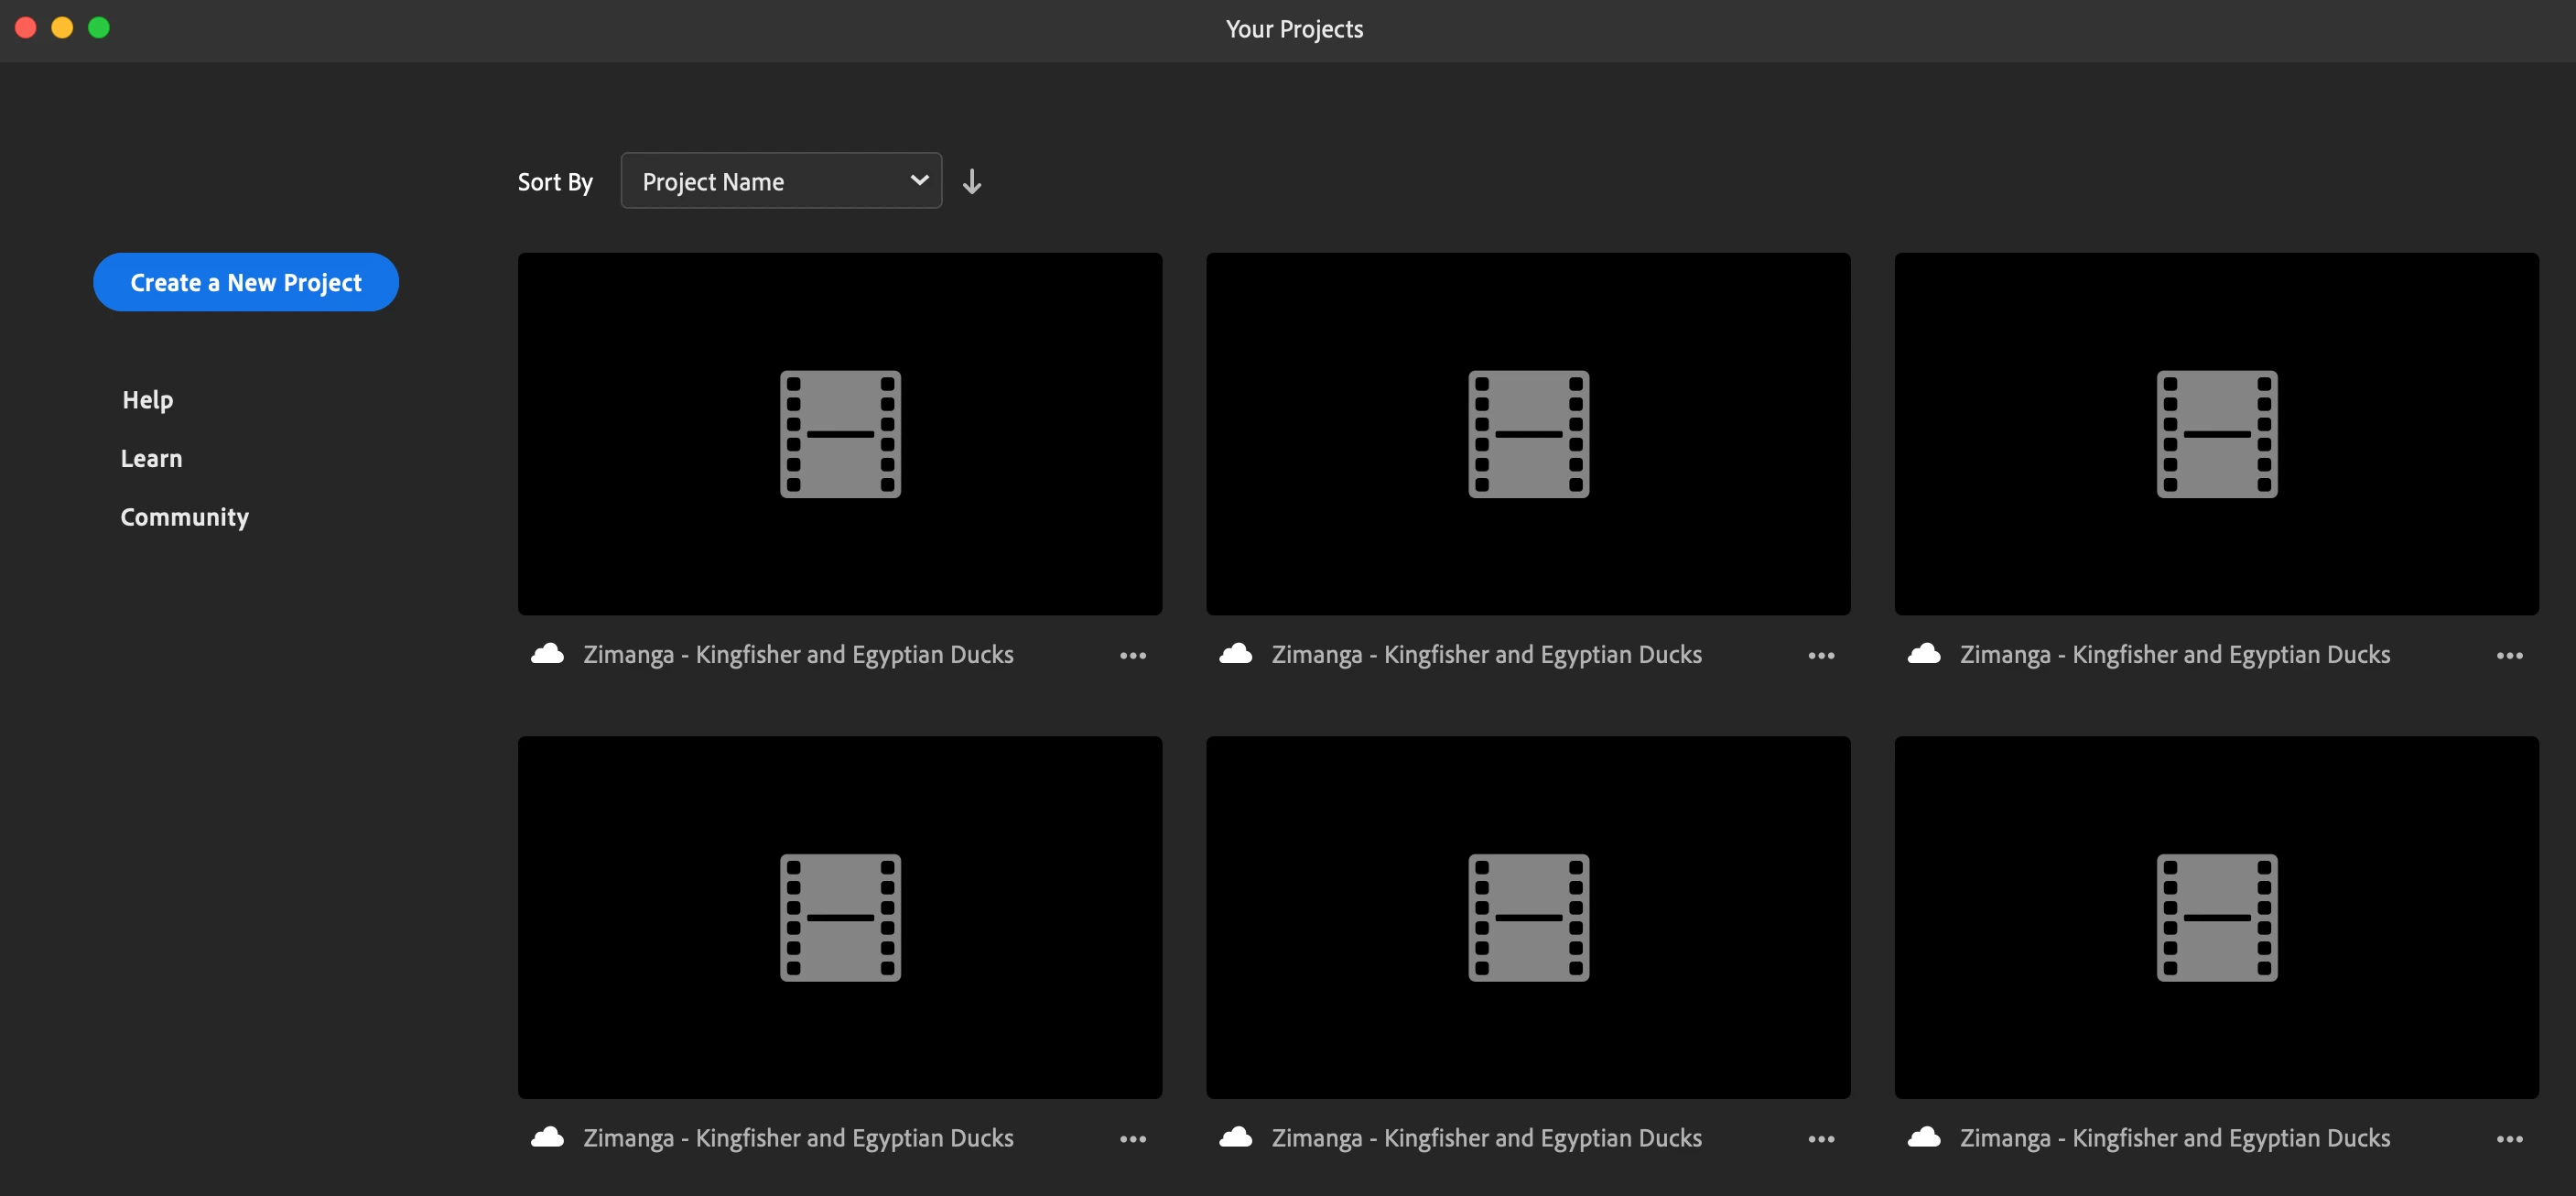2576x1196 pixels.
Task: Click the cloud icon of the bottom-middle project
Action: coord(1235,1138)
